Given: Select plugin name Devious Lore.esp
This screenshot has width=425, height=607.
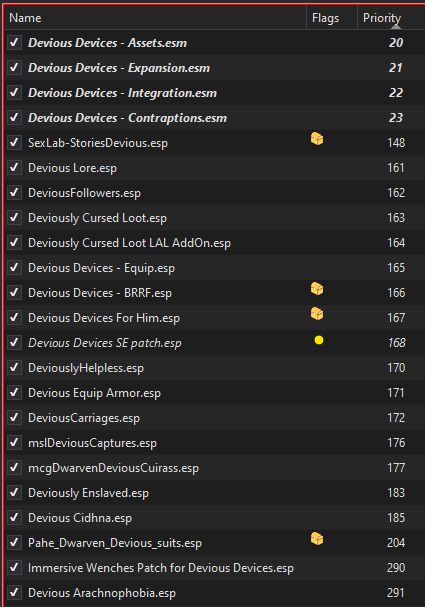Looking at the screenshot, I should 72,168.
